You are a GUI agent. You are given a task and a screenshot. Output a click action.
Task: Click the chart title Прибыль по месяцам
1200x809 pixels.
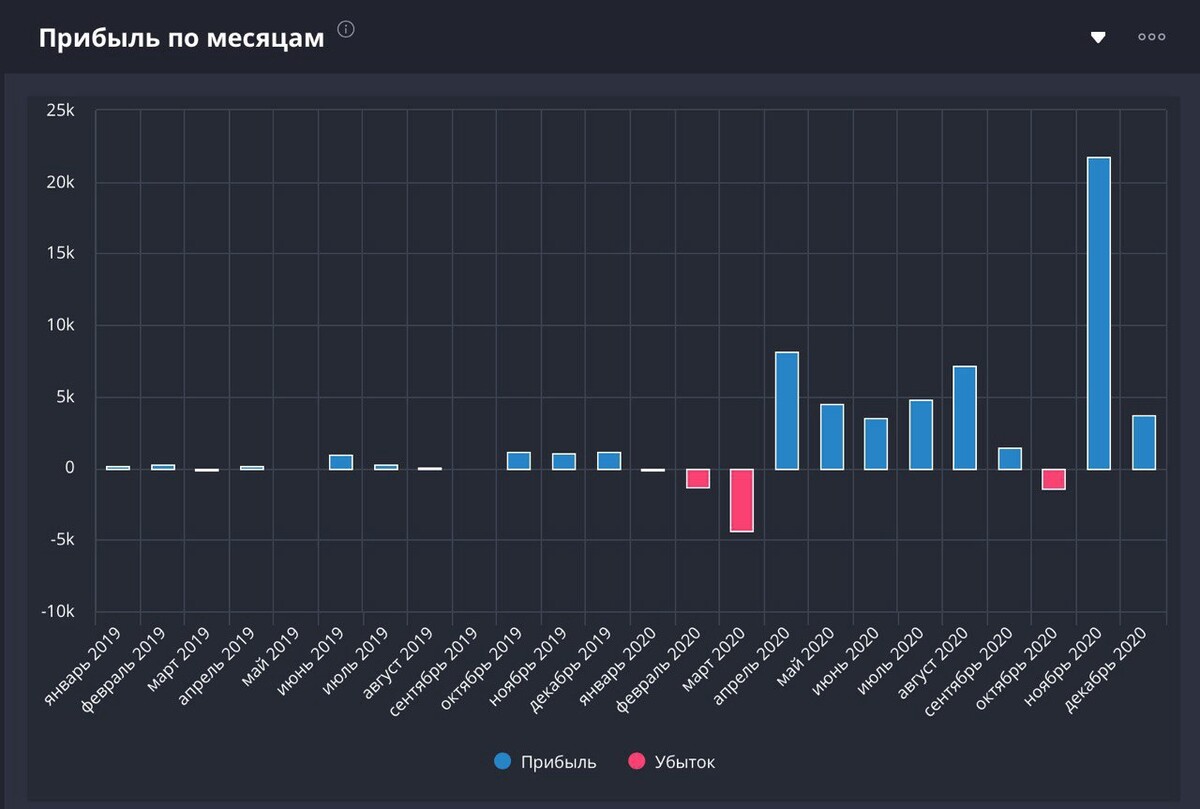pos(181,38)
